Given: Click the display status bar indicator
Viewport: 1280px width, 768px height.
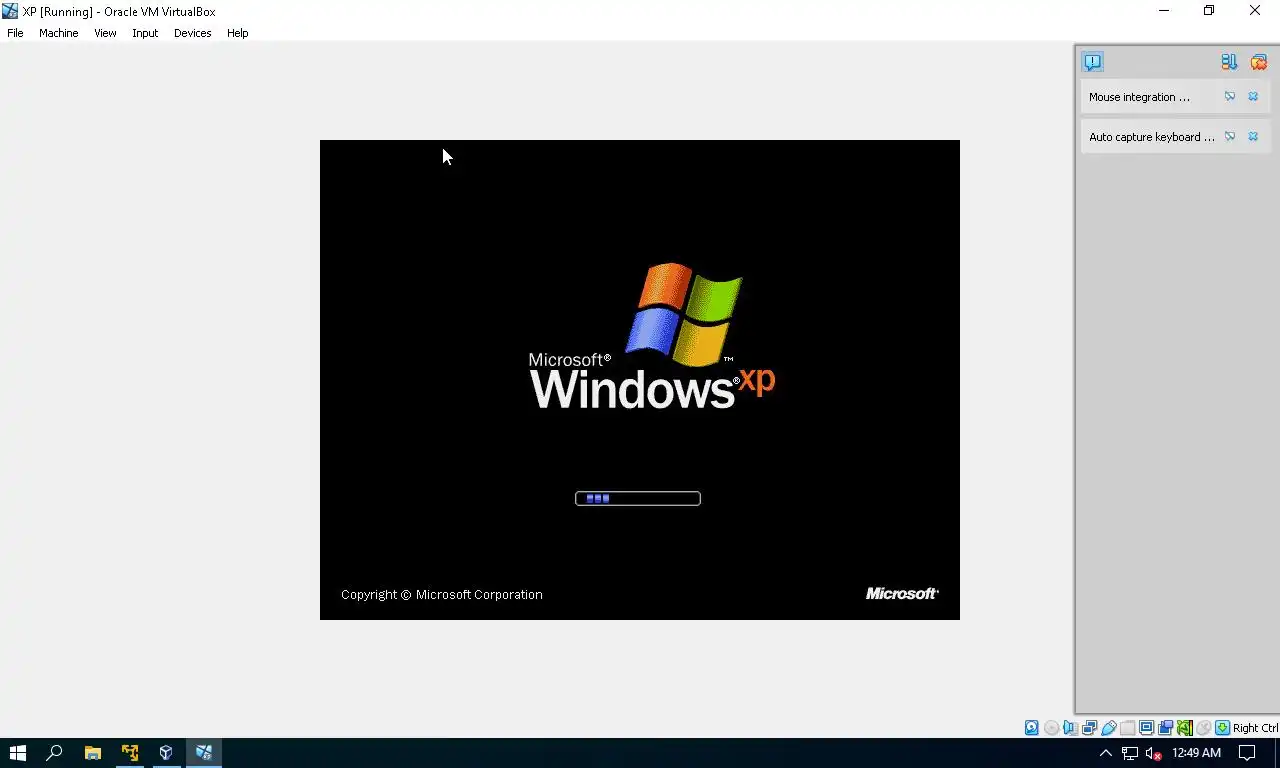Looking at the screenshot, I should 1146,728.
